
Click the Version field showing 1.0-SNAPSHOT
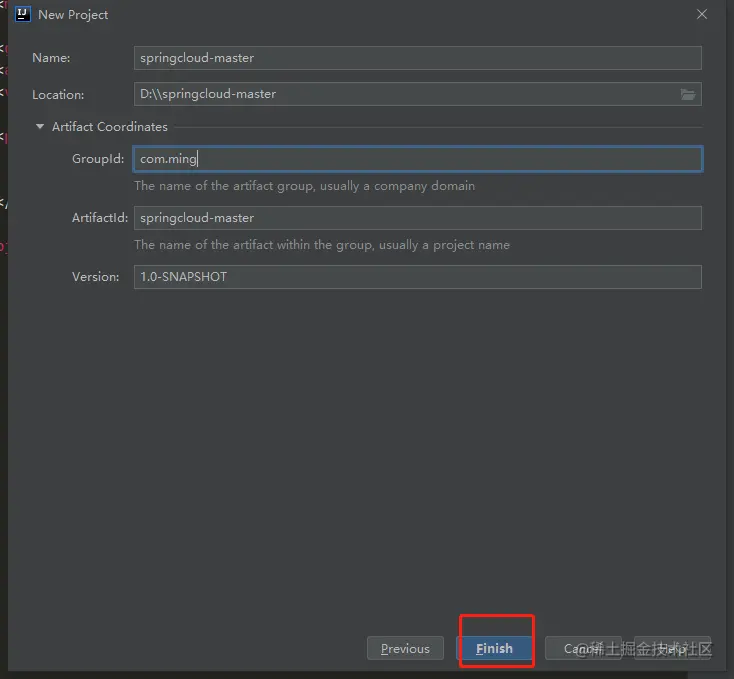(x=418, y=277)
